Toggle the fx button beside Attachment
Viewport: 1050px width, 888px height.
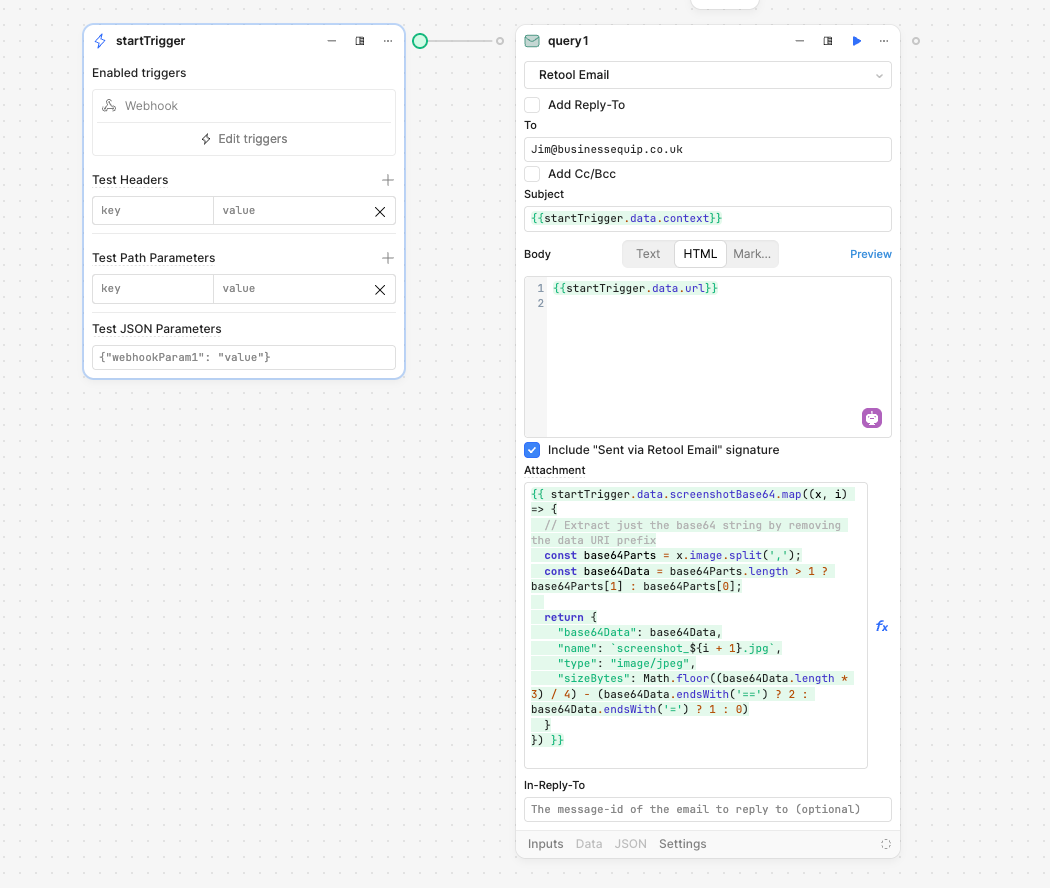[882, 626]
